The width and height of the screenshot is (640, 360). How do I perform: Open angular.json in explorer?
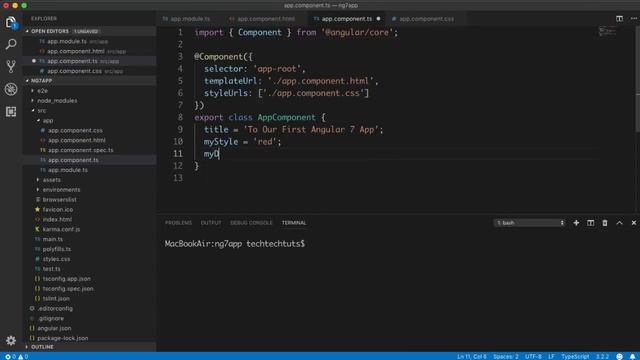click(54, 328)
